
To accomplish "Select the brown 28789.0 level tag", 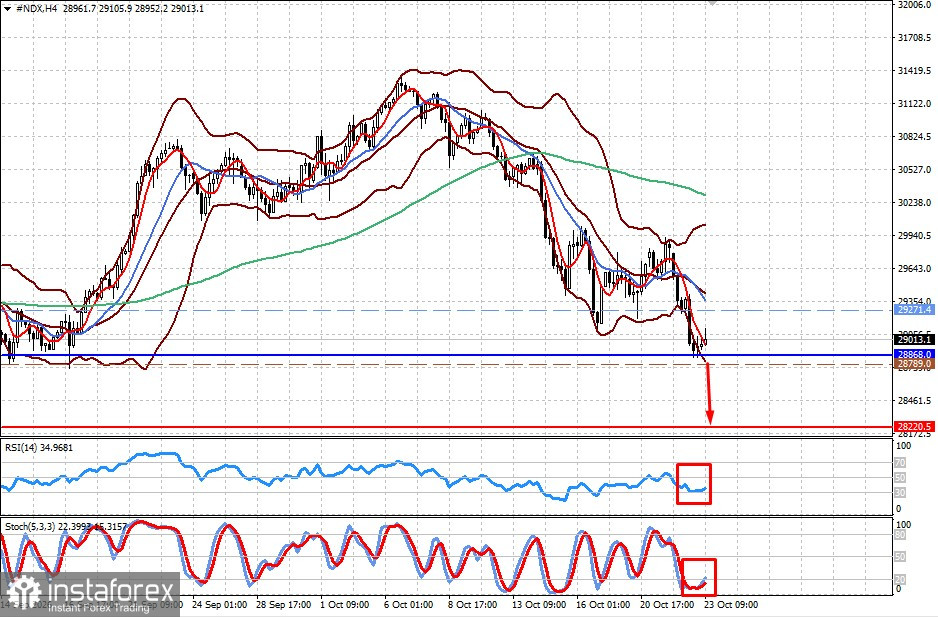I will click(x=915, y=363).
